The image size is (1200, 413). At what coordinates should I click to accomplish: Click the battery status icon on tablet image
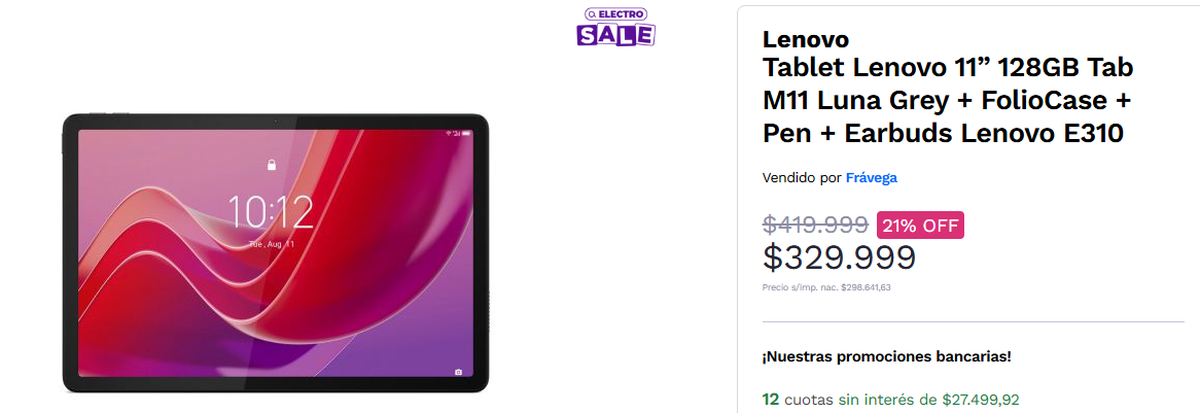[465, 131]
